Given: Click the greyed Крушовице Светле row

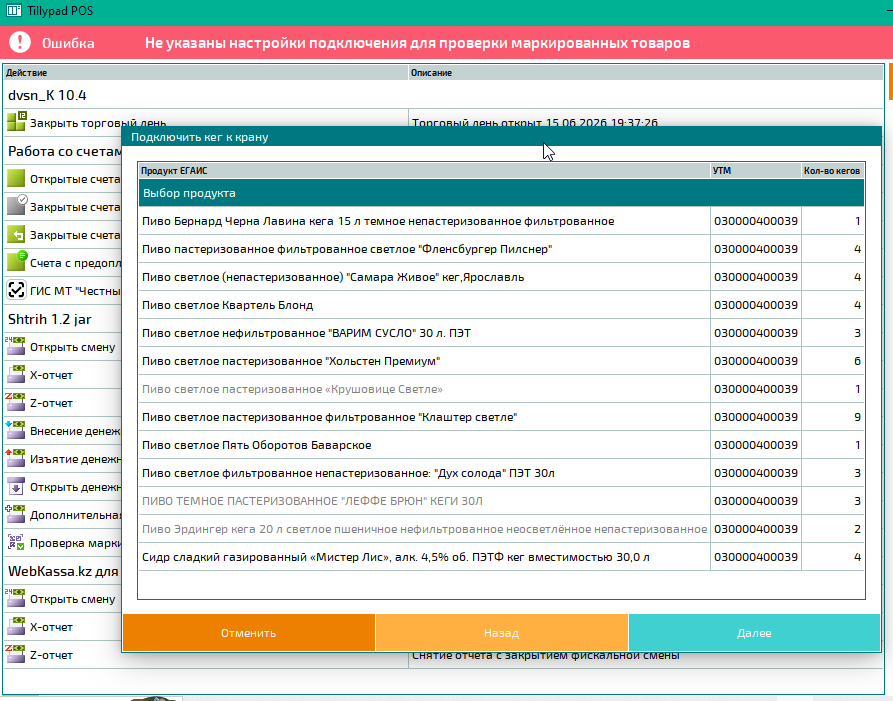Looking at the screenshot, I should (x=501, y=389).
